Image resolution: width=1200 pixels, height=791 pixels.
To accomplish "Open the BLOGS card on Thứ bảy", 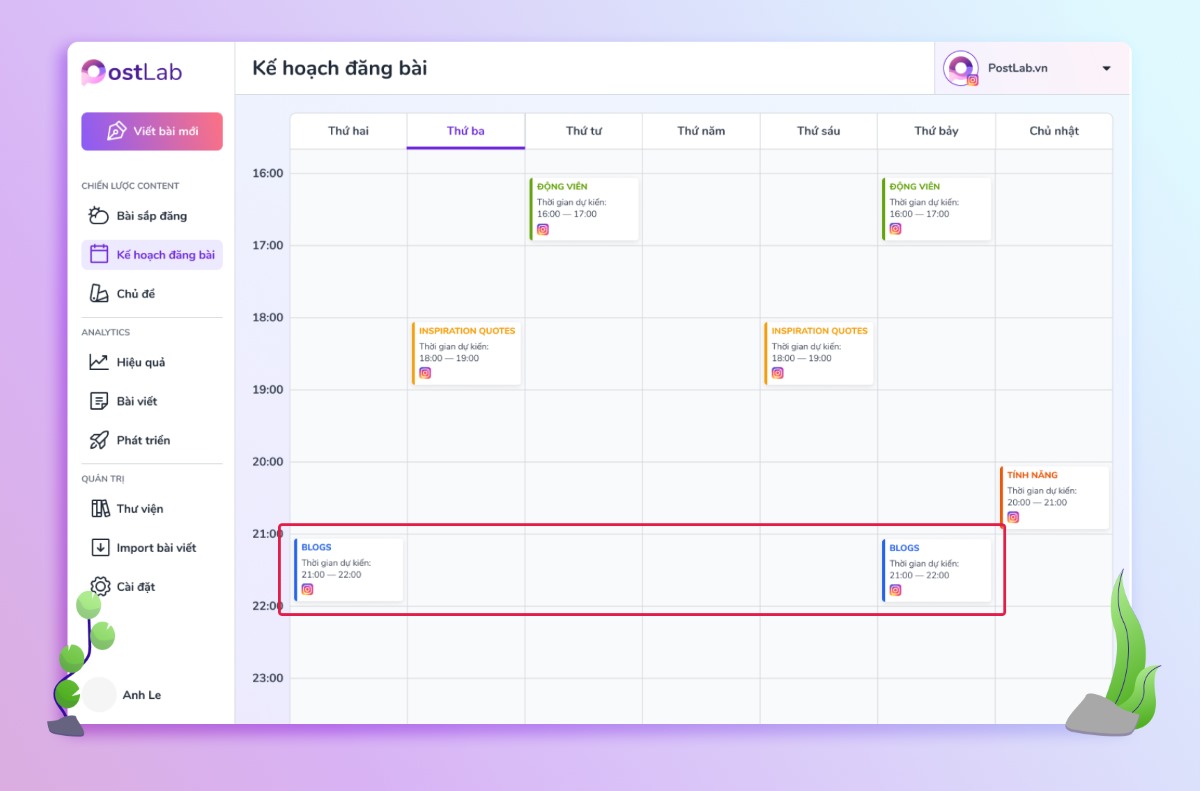I will point(936,570).
